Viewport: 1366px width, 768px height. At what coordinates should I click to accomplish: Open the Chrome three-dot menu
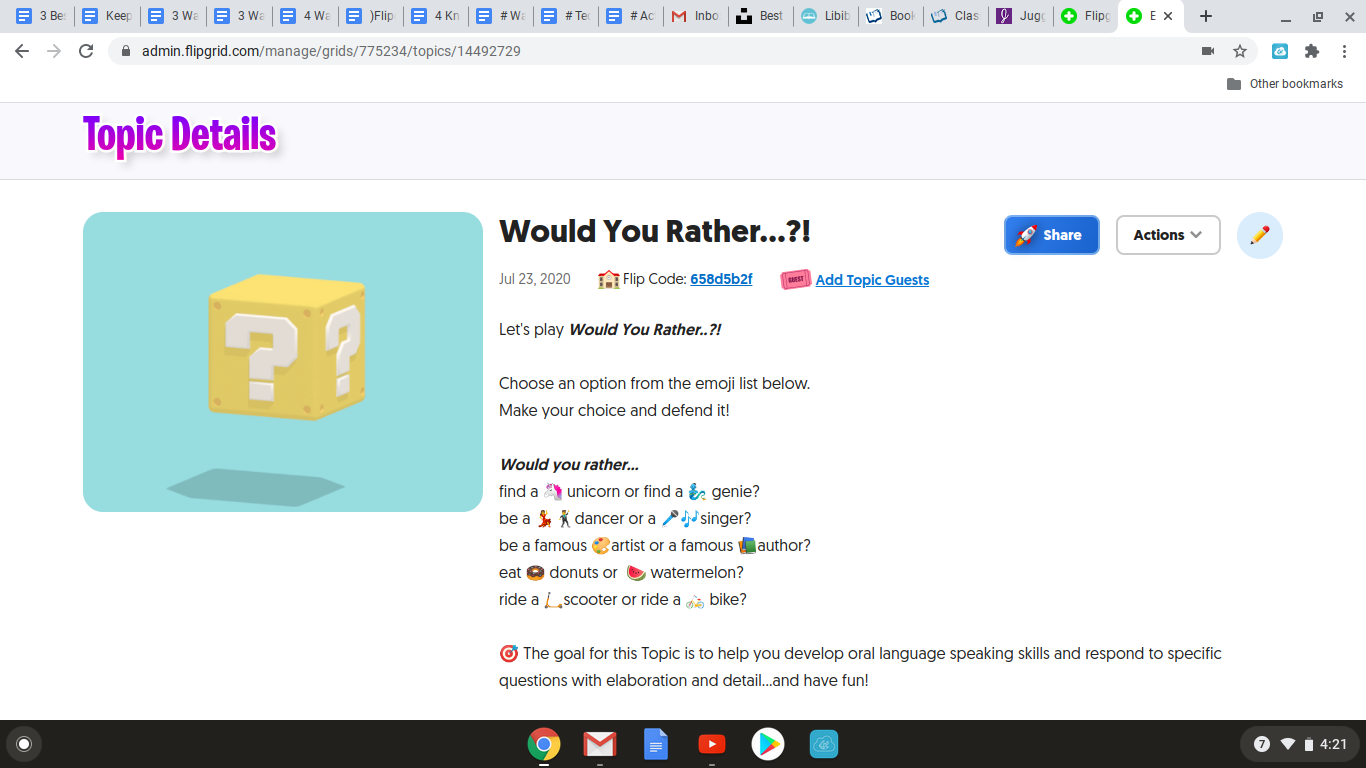click(x=1344, y=51)
